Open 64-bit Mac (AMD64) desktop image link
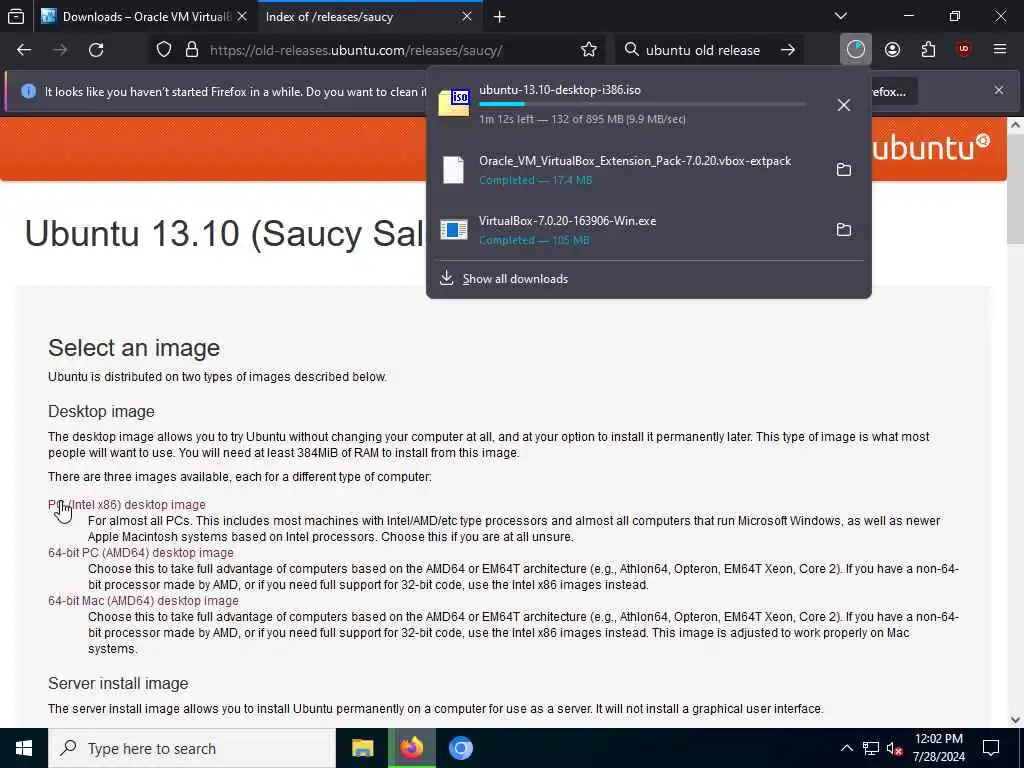This screenshot has width=1024, height=768. 143,601
